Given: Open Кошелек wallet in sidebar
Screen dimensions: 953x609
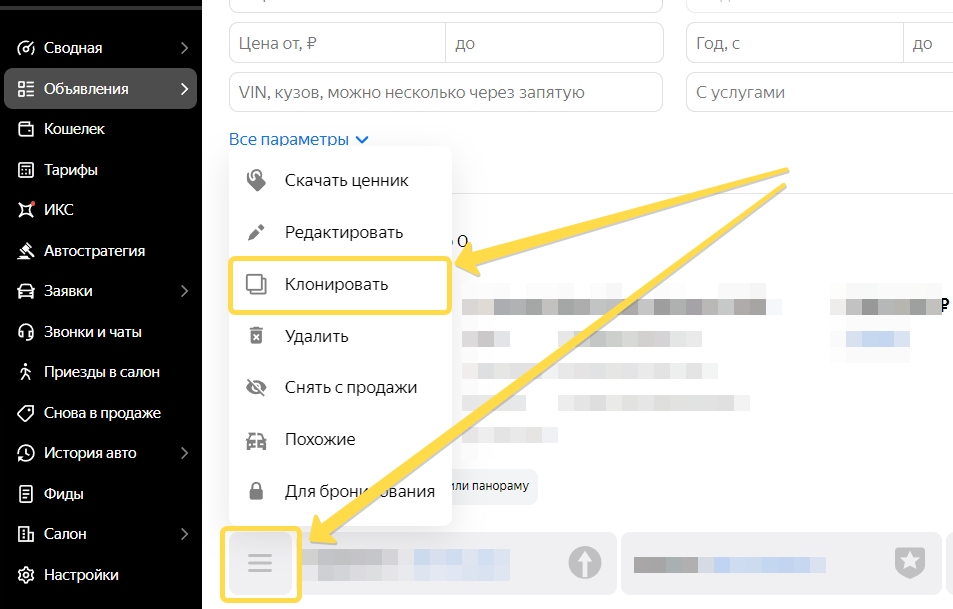Looking at the screenshot, I should point(74,129).
